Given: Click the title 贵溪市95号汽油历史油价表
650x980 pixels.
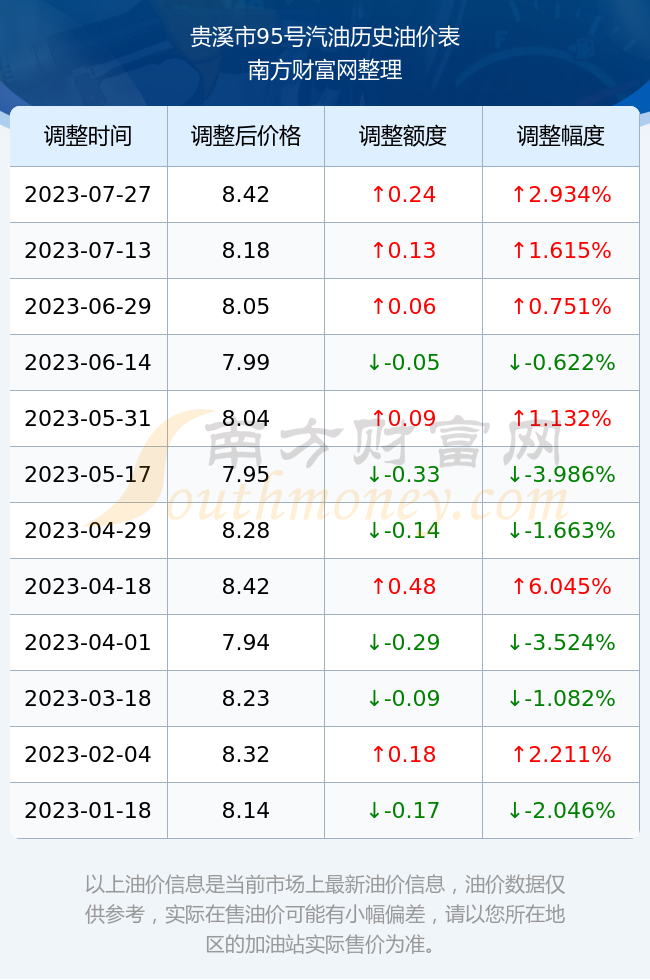Looking at the screenshot, I should point(325,37).
